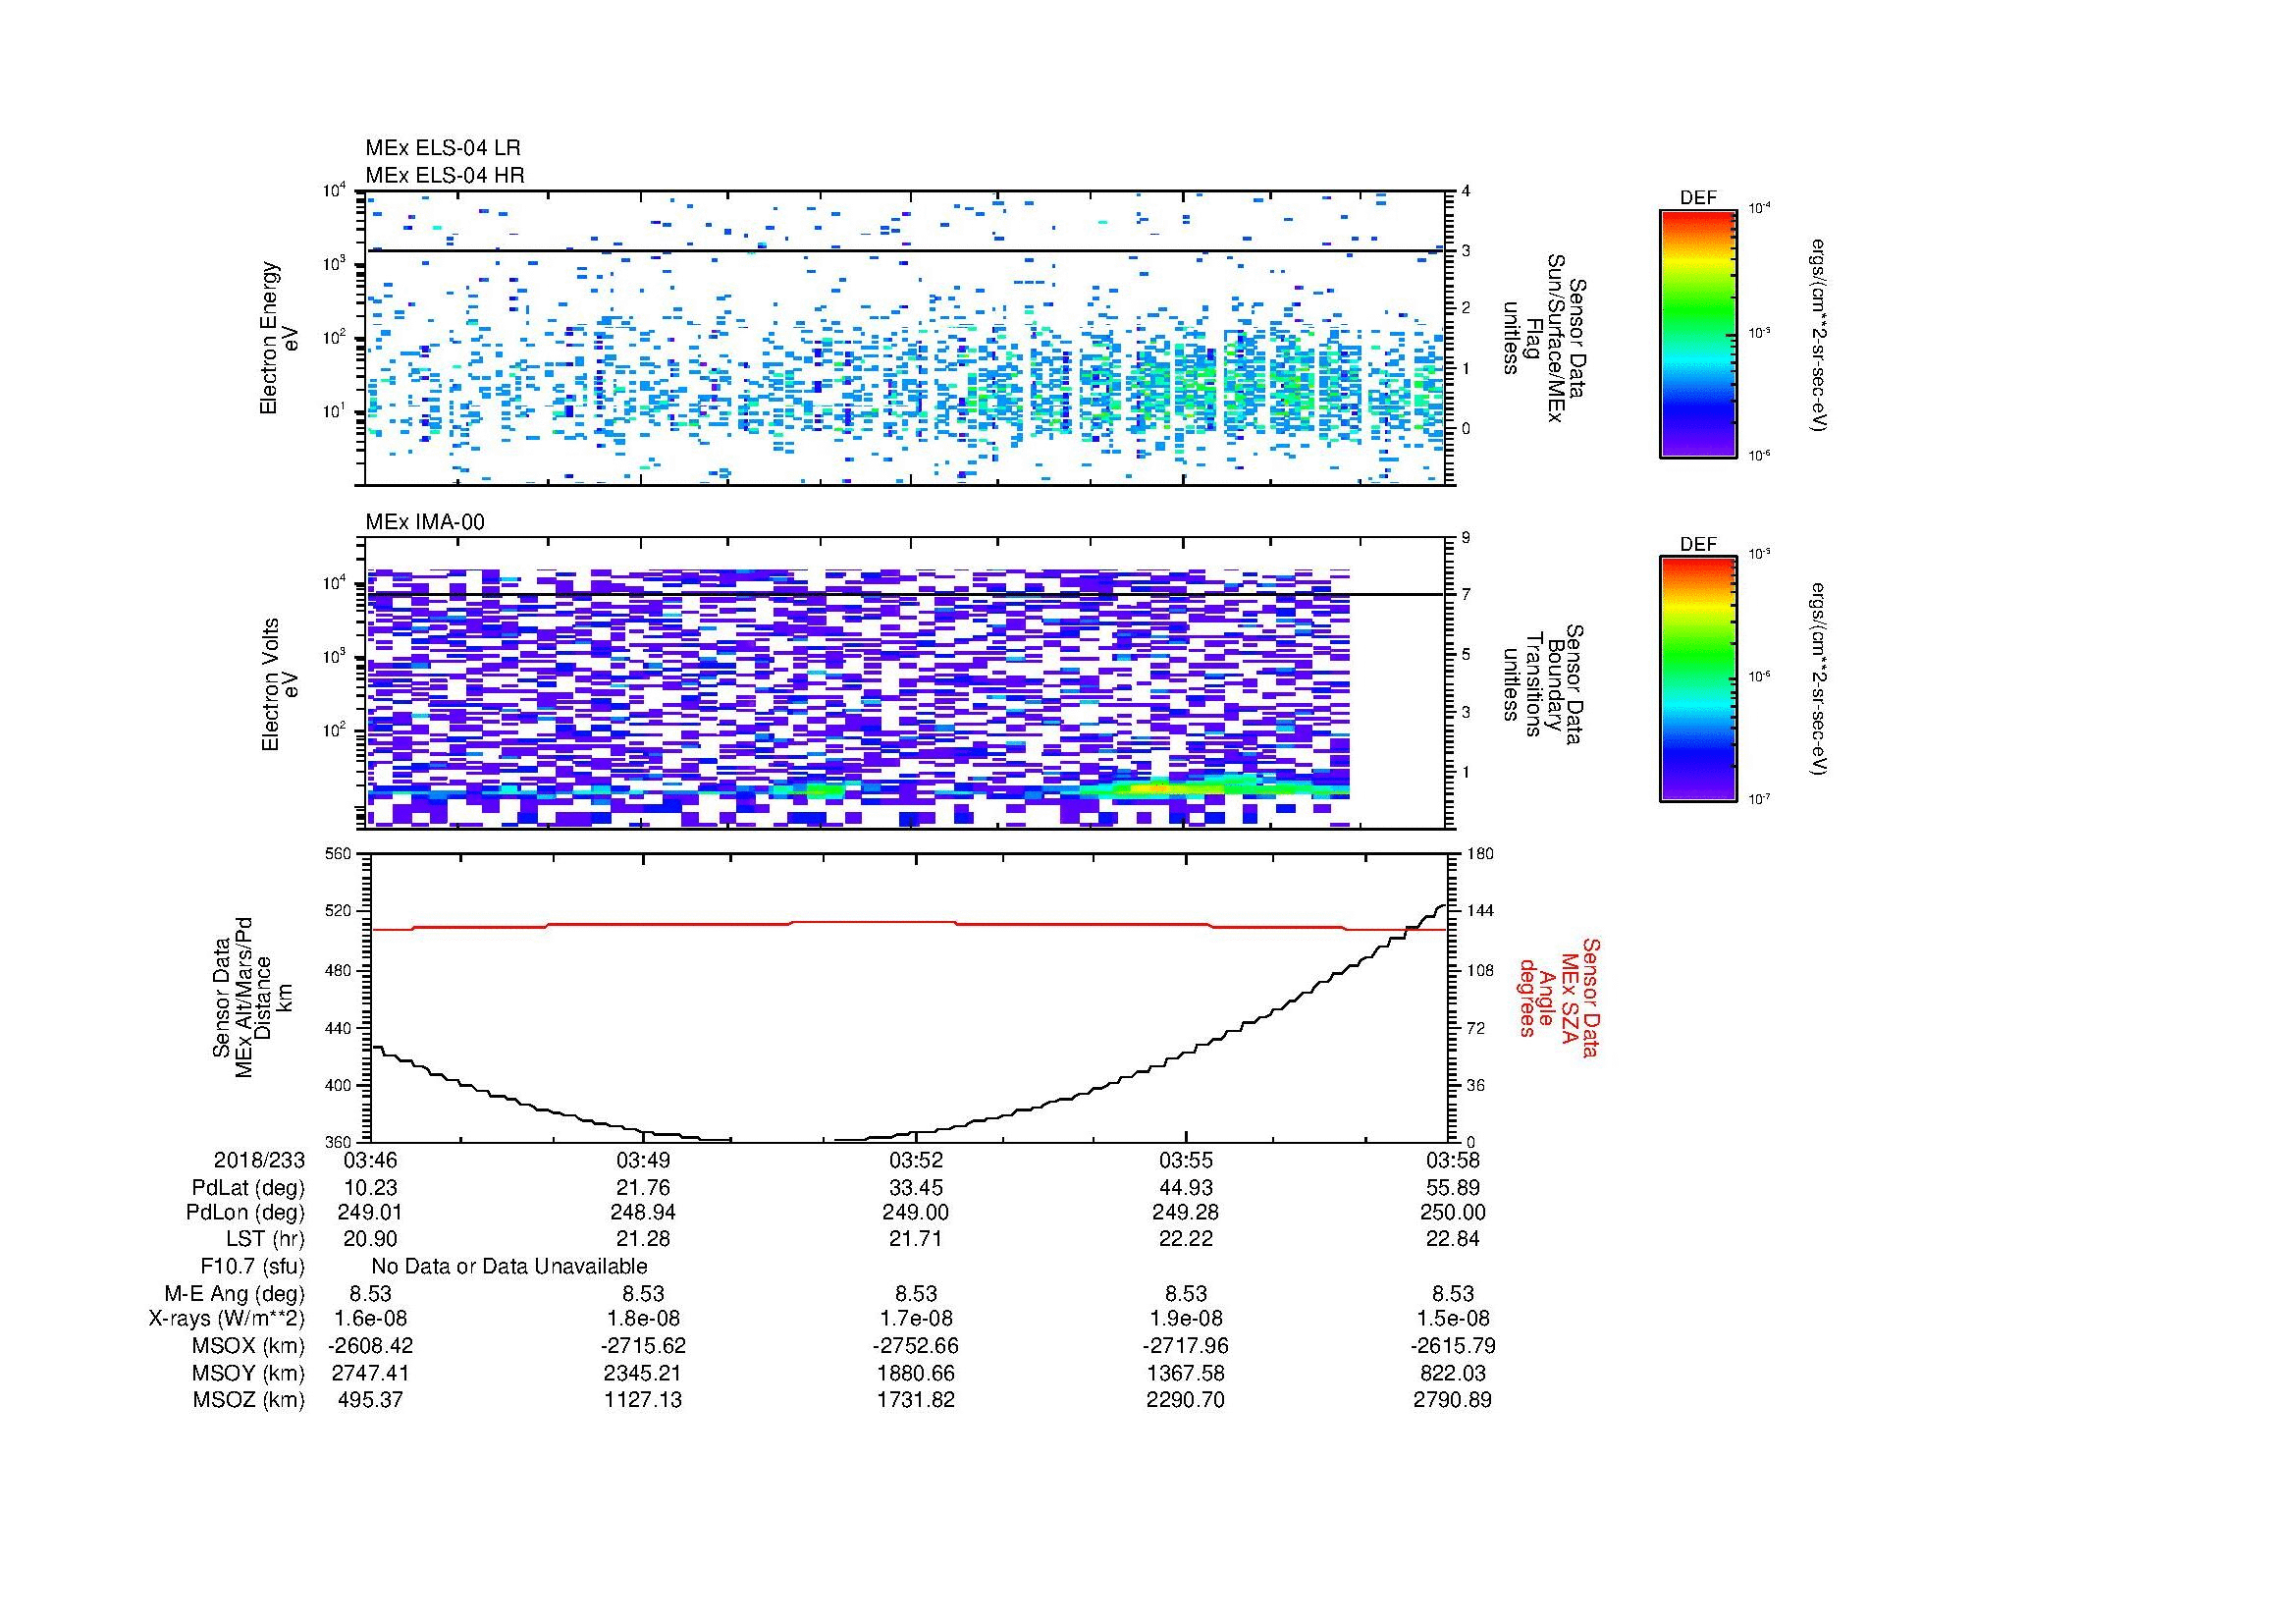
Task: Click the 'Electron Energy eV' axis label
Action: point(279,338)
